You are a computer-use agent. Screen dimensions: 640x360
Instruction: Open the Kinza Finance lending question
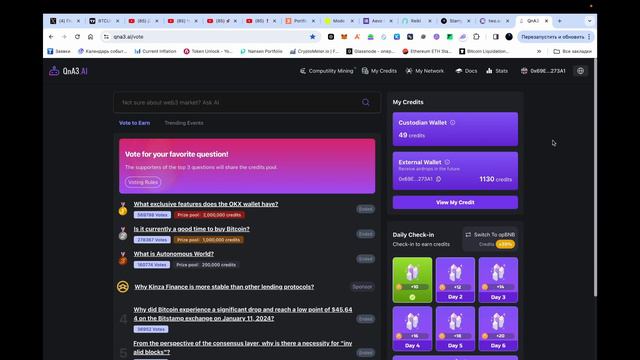pyautogui.click(x=224, y=287)
